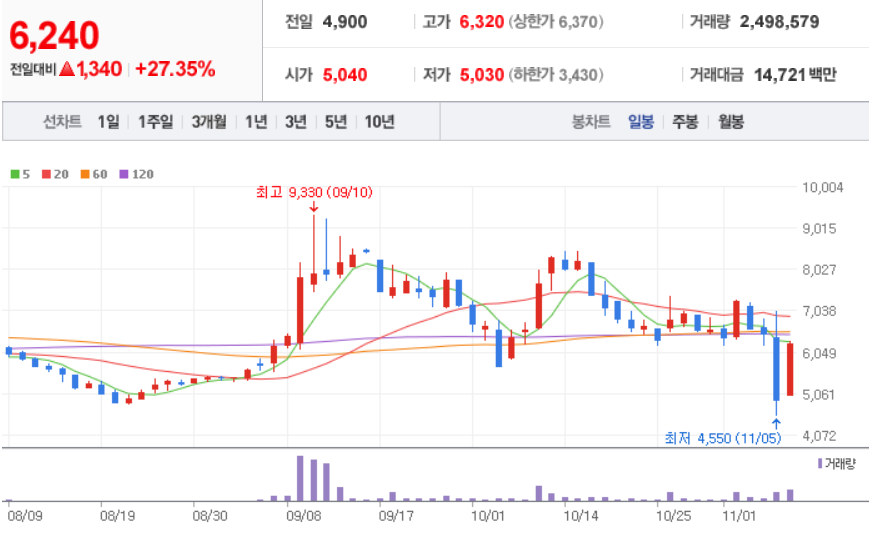Click the red up triangle beside 1,340
Image resolution: width=869 pixels, height=540 pixels.
coord(67,69)
